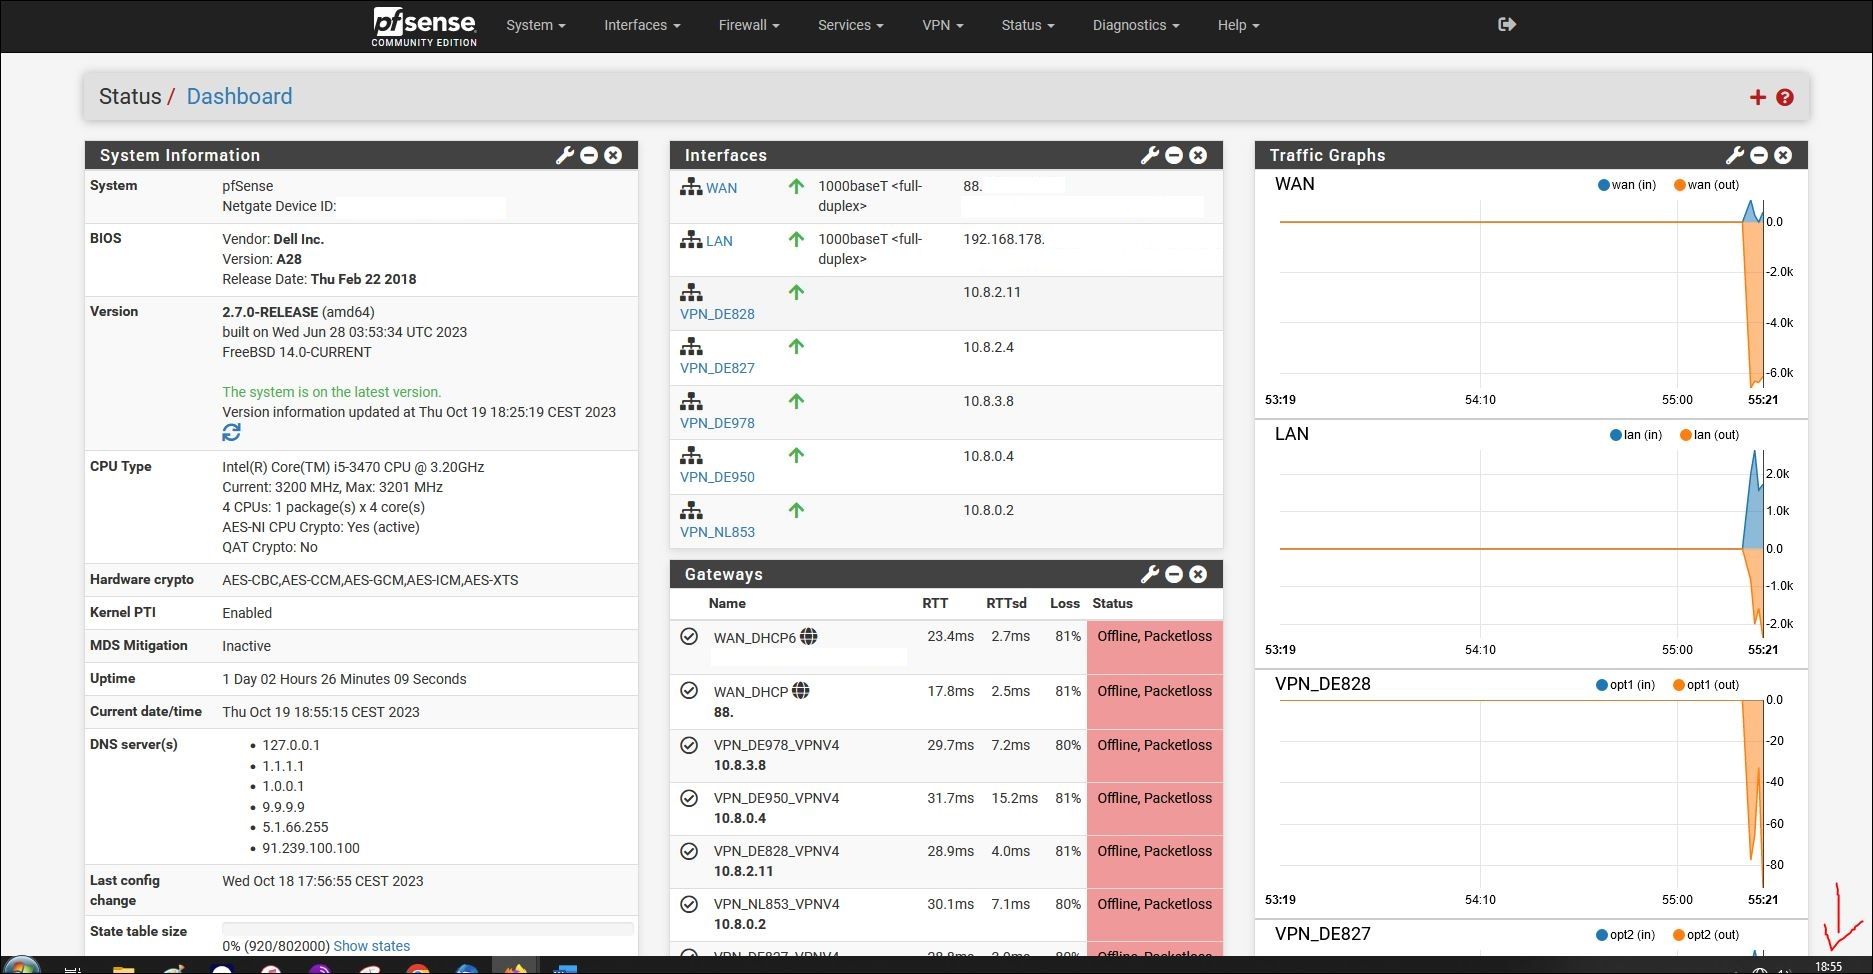Screen dimensions: 1873x974
Task: Open the Interfaces dropdown in the navbar
Action: pyautogui.click(x=642, y=25)
